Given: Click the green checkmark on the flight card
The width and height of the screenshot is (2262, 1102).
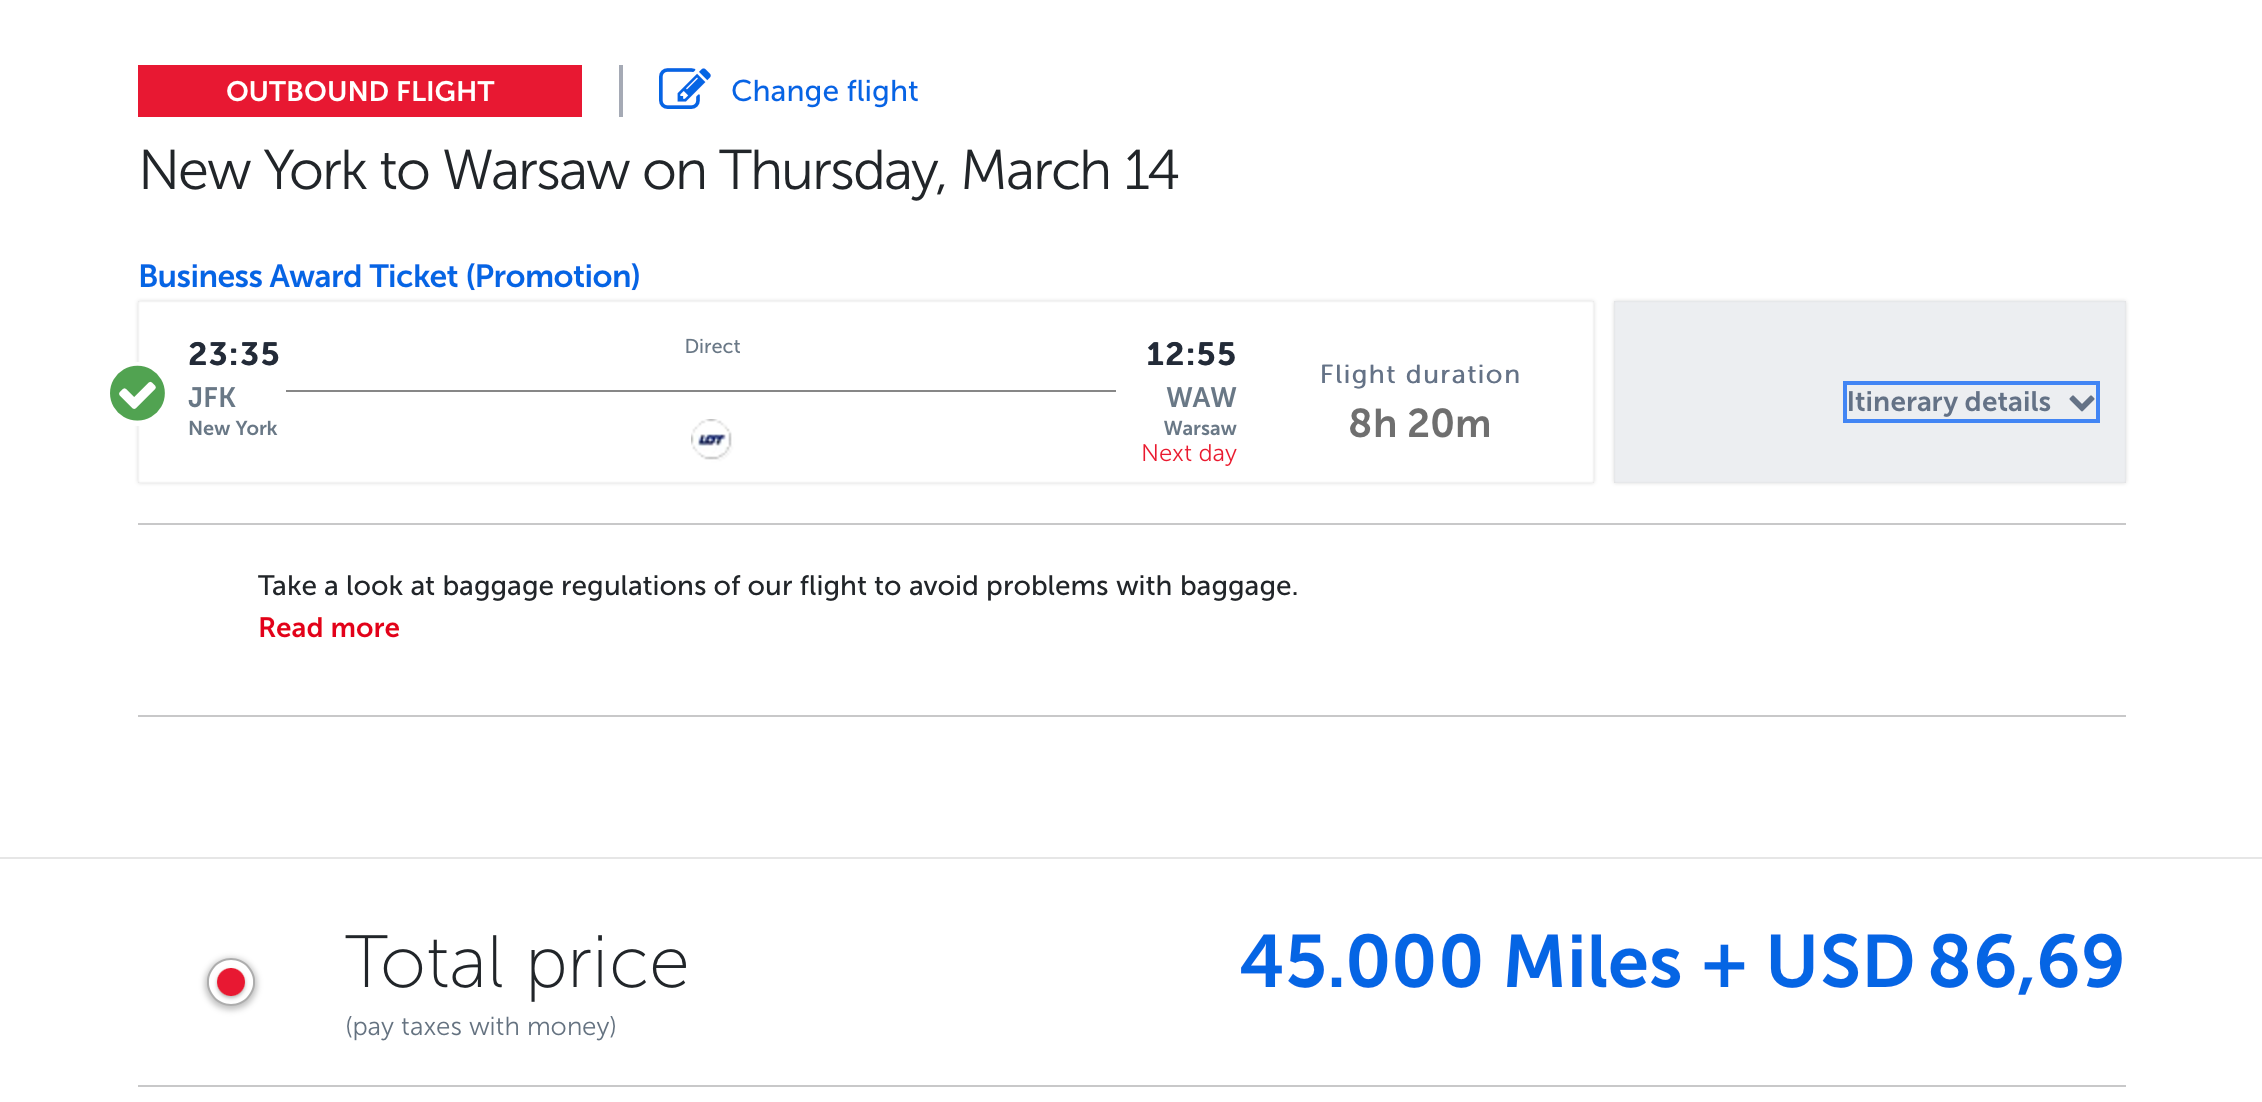Looking at the screenshot, I should pos(137,394).
